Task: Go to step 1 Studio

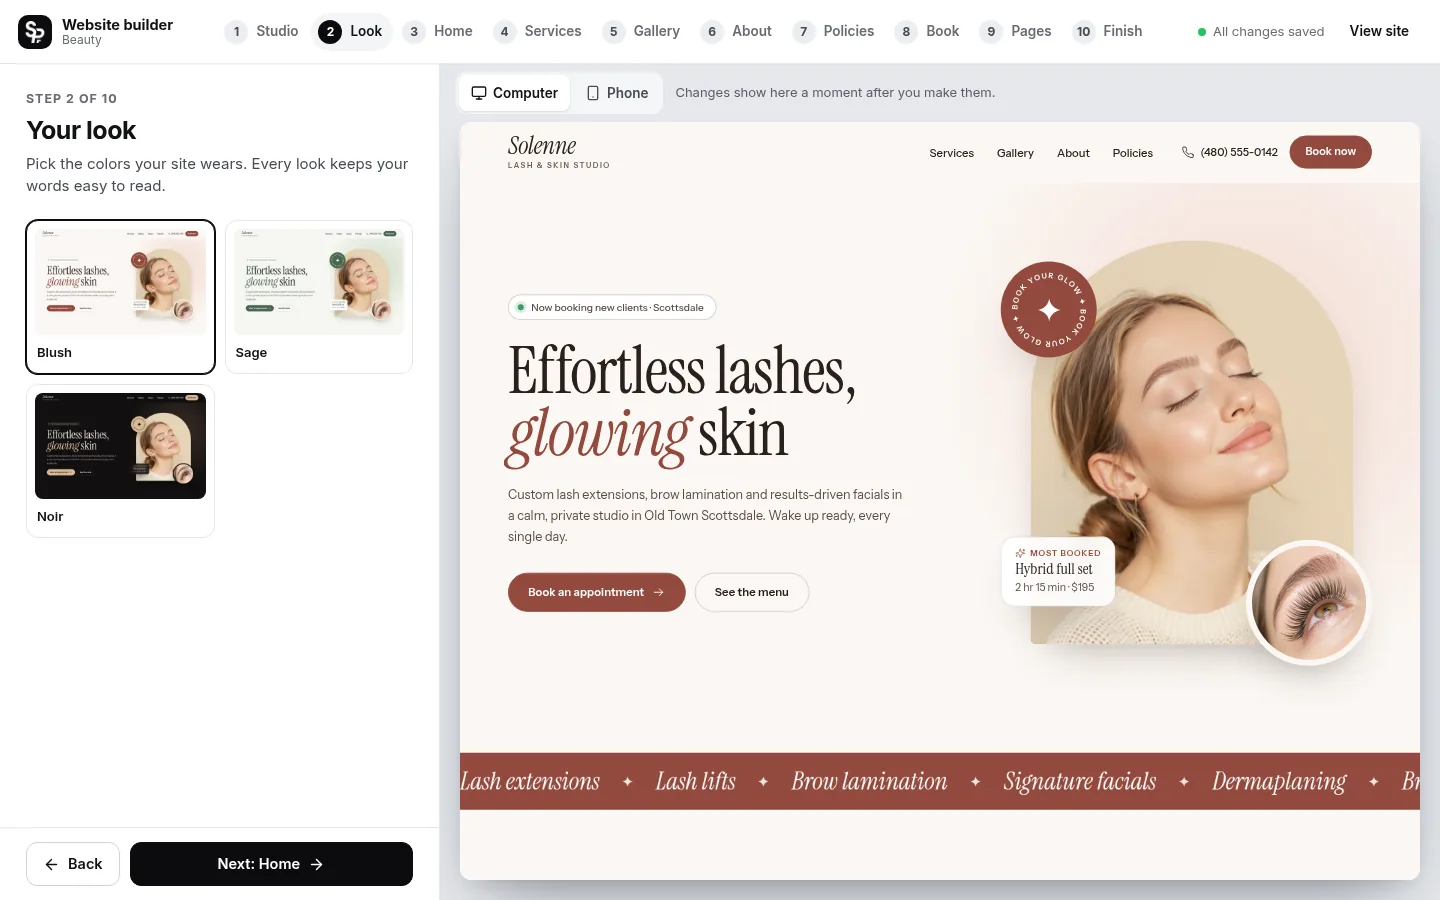Action: (262, 31)
